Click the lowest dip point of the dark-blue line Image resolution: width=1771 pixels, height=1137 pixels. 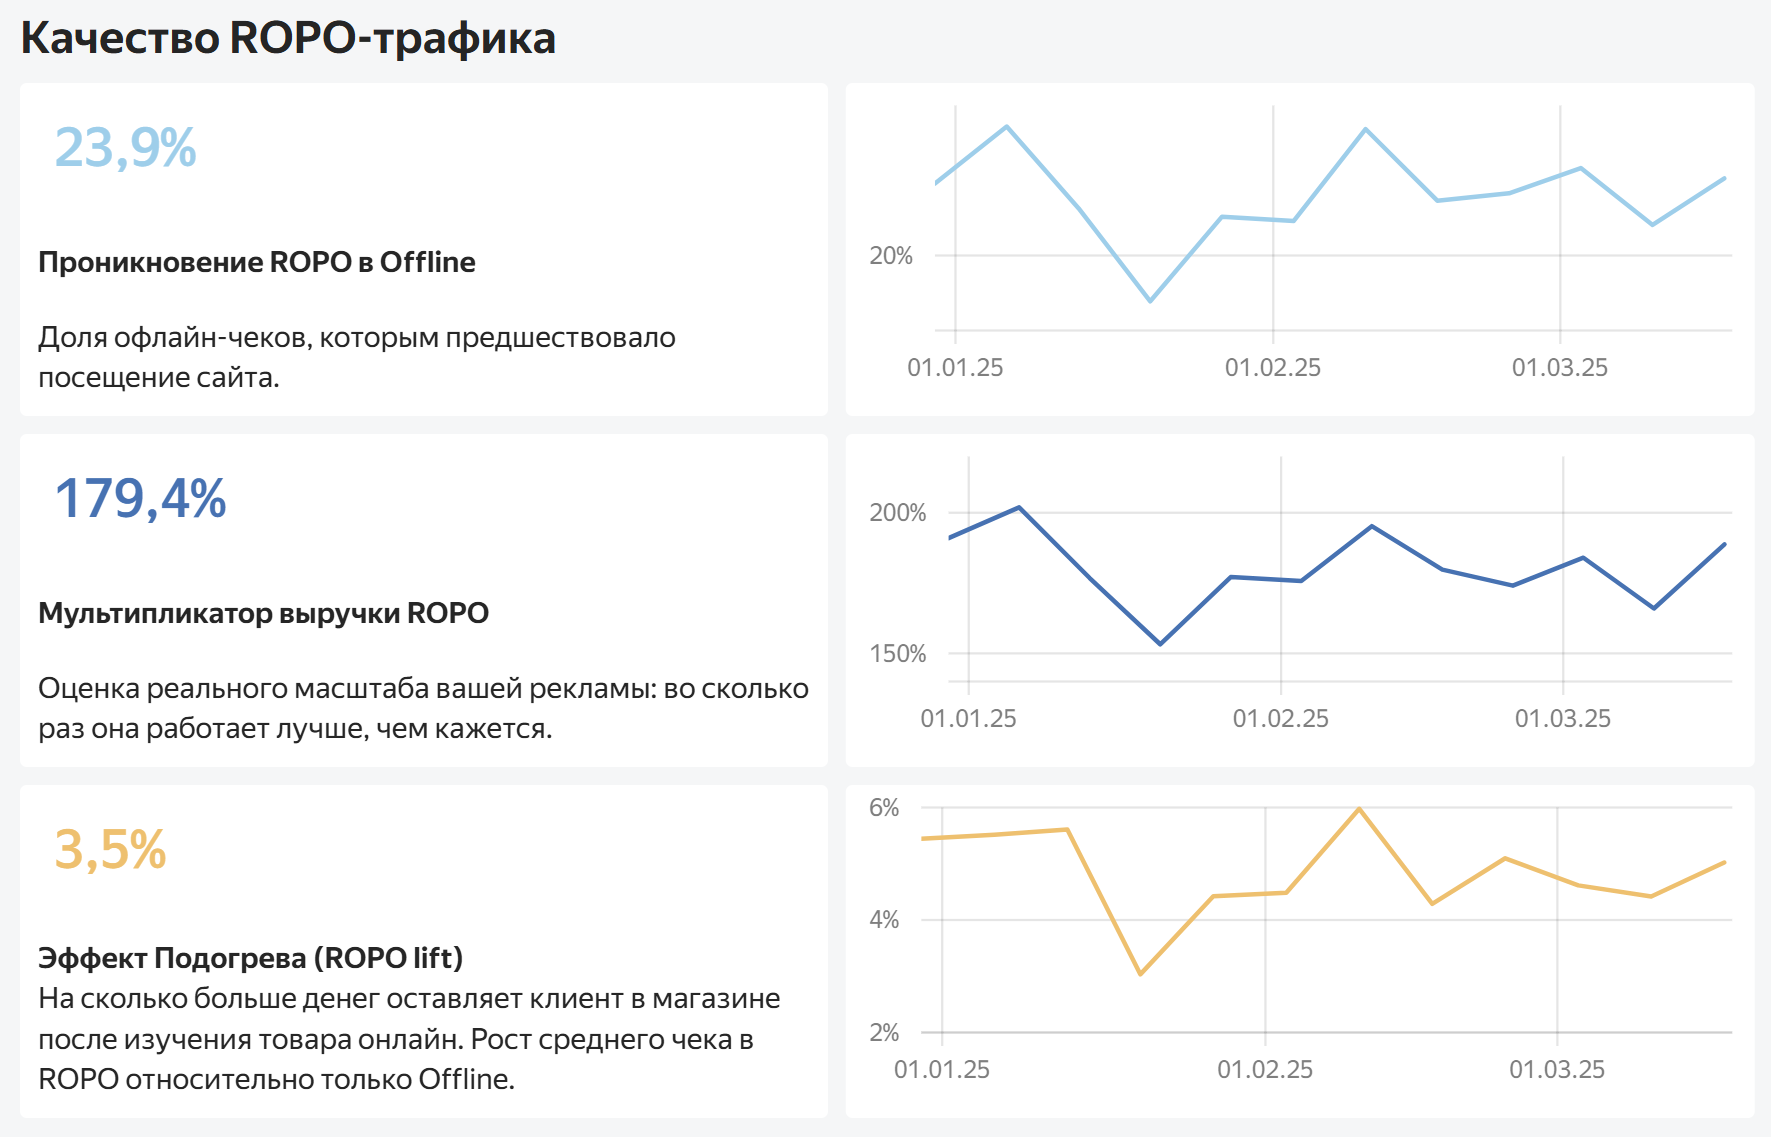pos(1160,644)
